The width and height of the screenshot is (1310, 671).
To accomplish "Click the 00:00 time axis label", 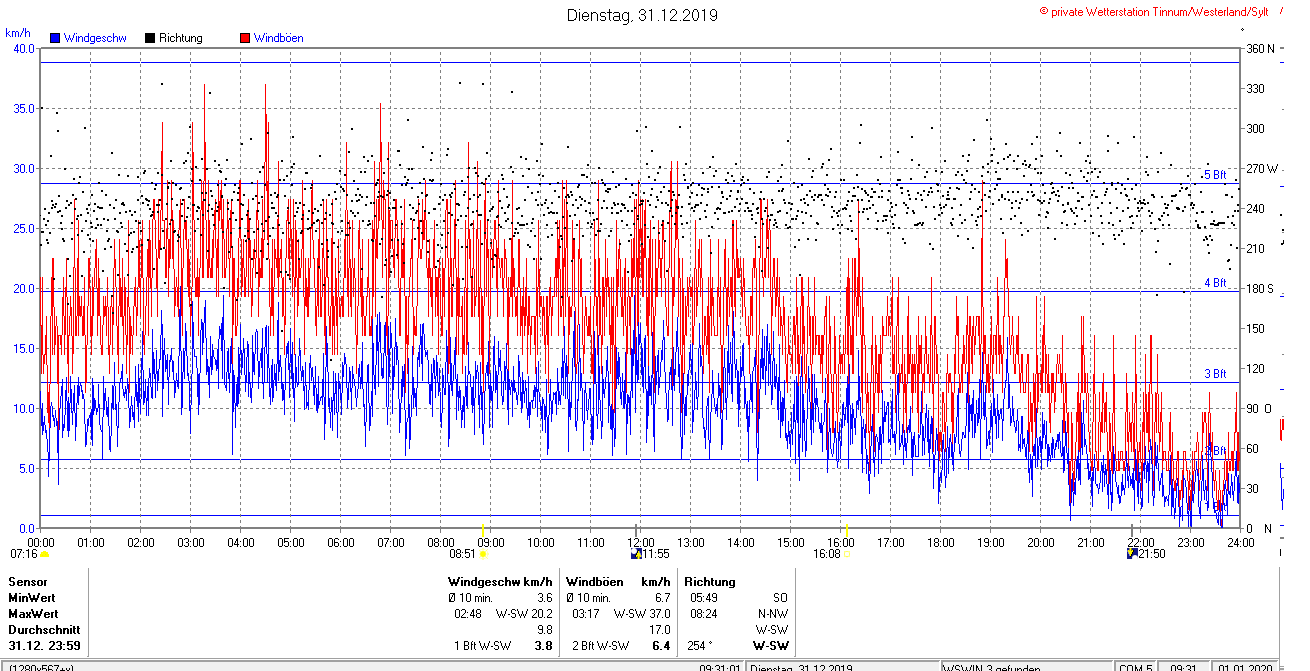I will (x=40, y=543).
